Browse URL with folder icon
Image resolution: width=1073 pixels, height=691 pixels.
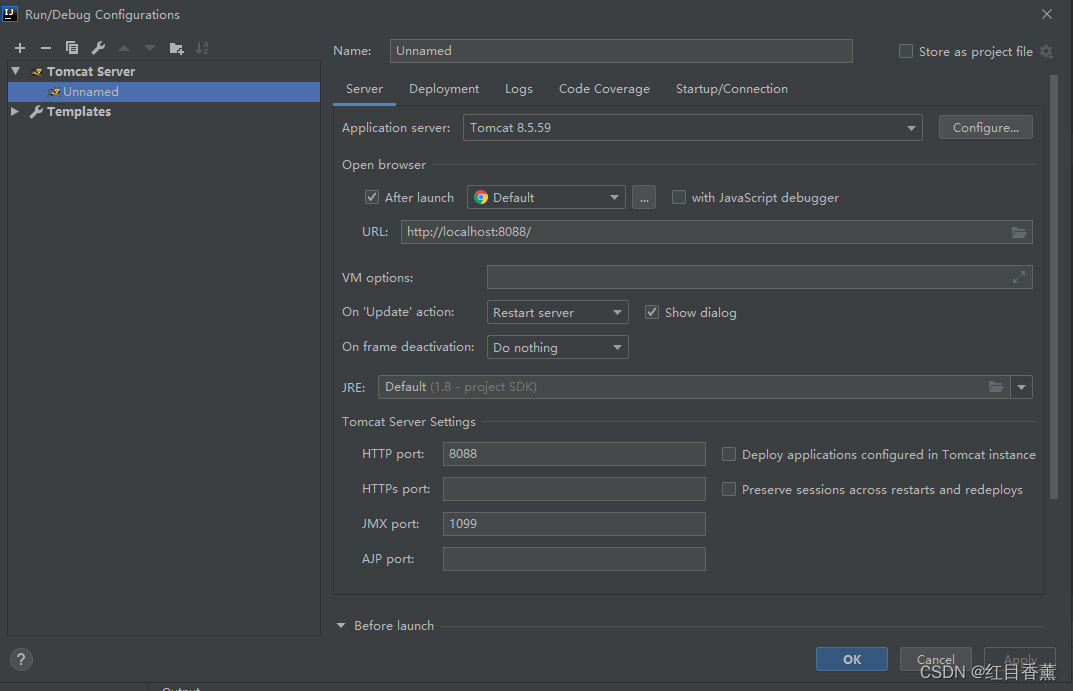tap(1019, 232)
